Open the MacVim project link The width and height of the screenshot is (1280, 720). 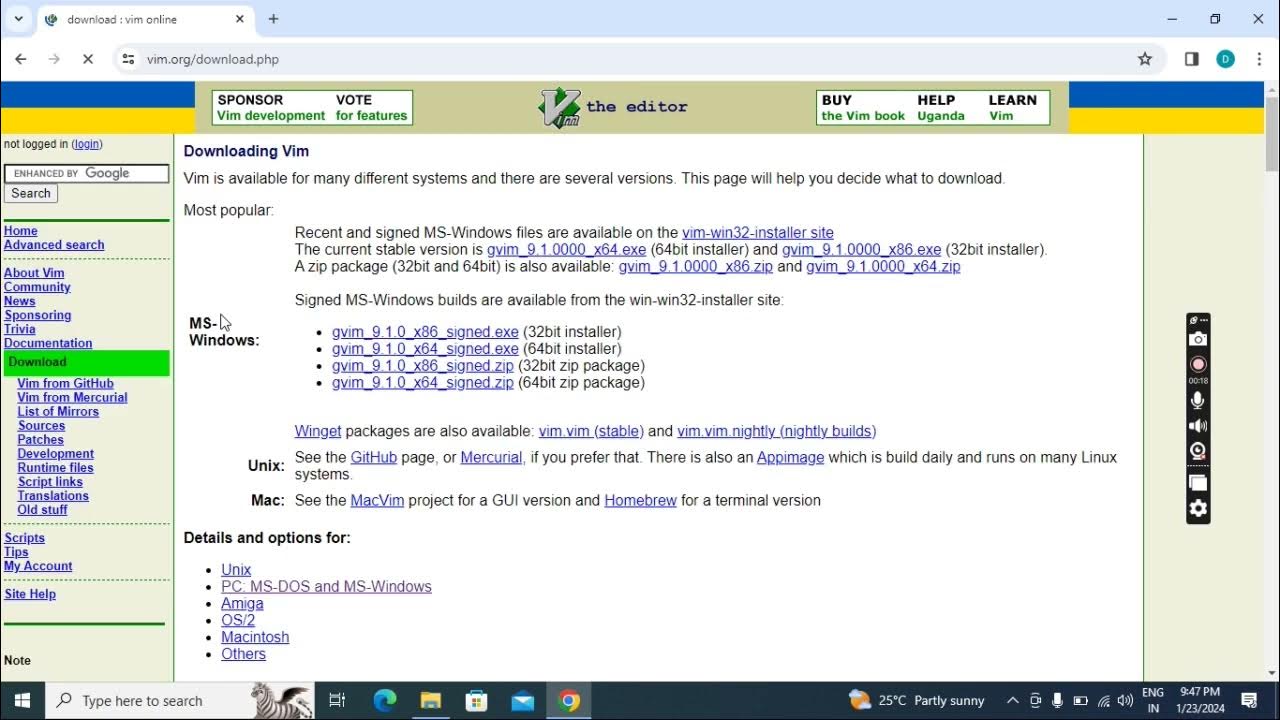click(377, 501)
